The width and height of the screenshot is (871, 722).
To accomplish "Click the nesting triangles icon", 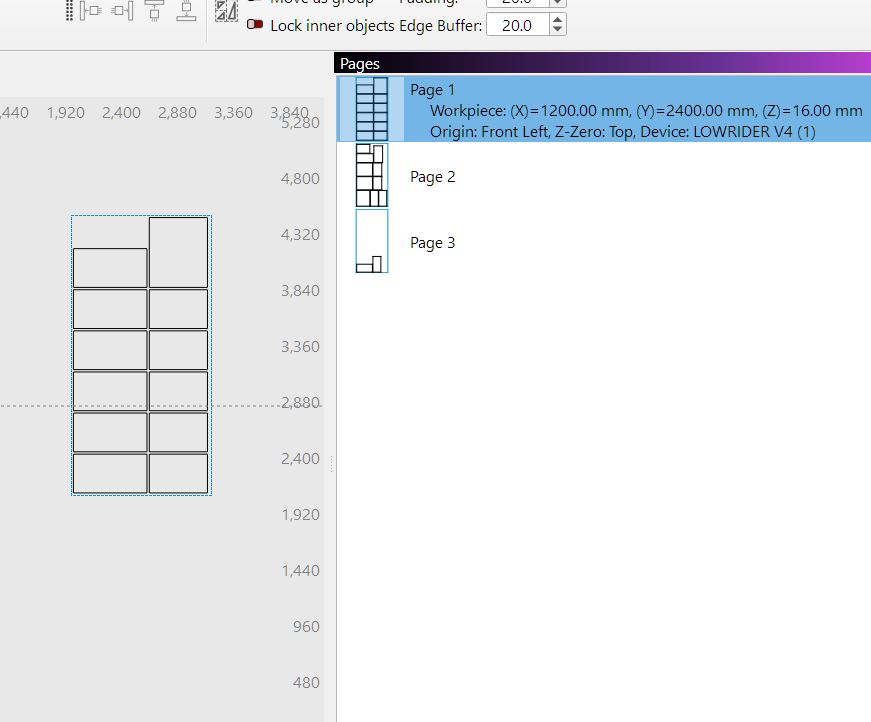I will (x=226, y=11).
